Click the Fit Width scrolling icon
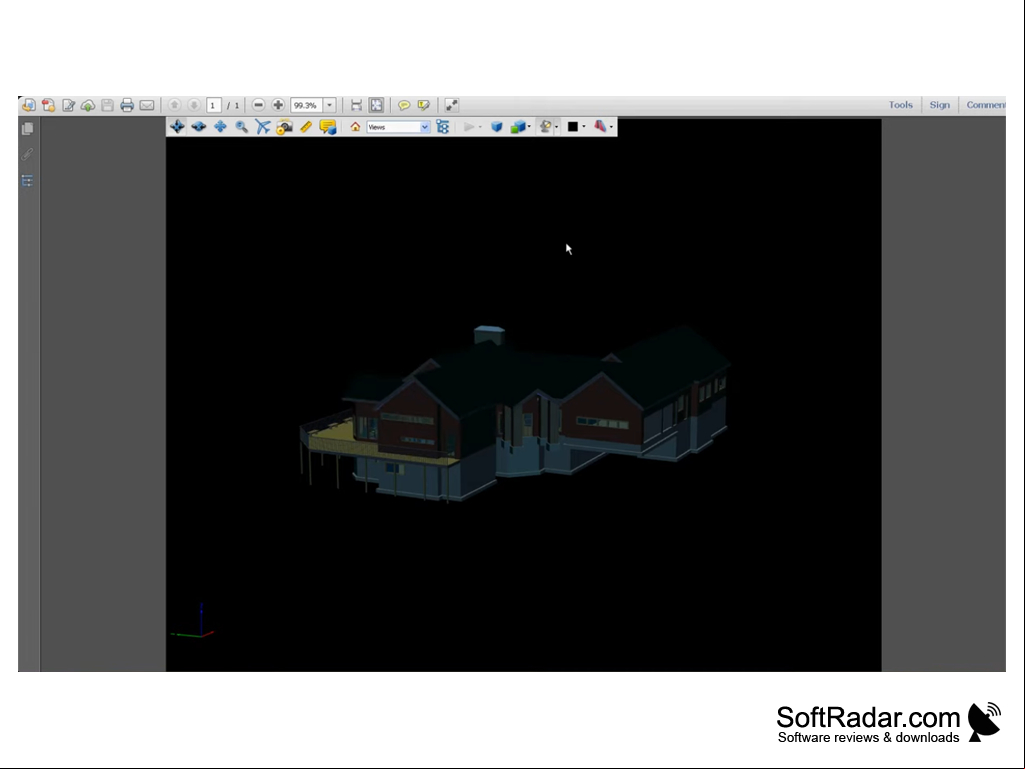The width and height of the screenshot is (1025, 769). (x=356, y=105)
